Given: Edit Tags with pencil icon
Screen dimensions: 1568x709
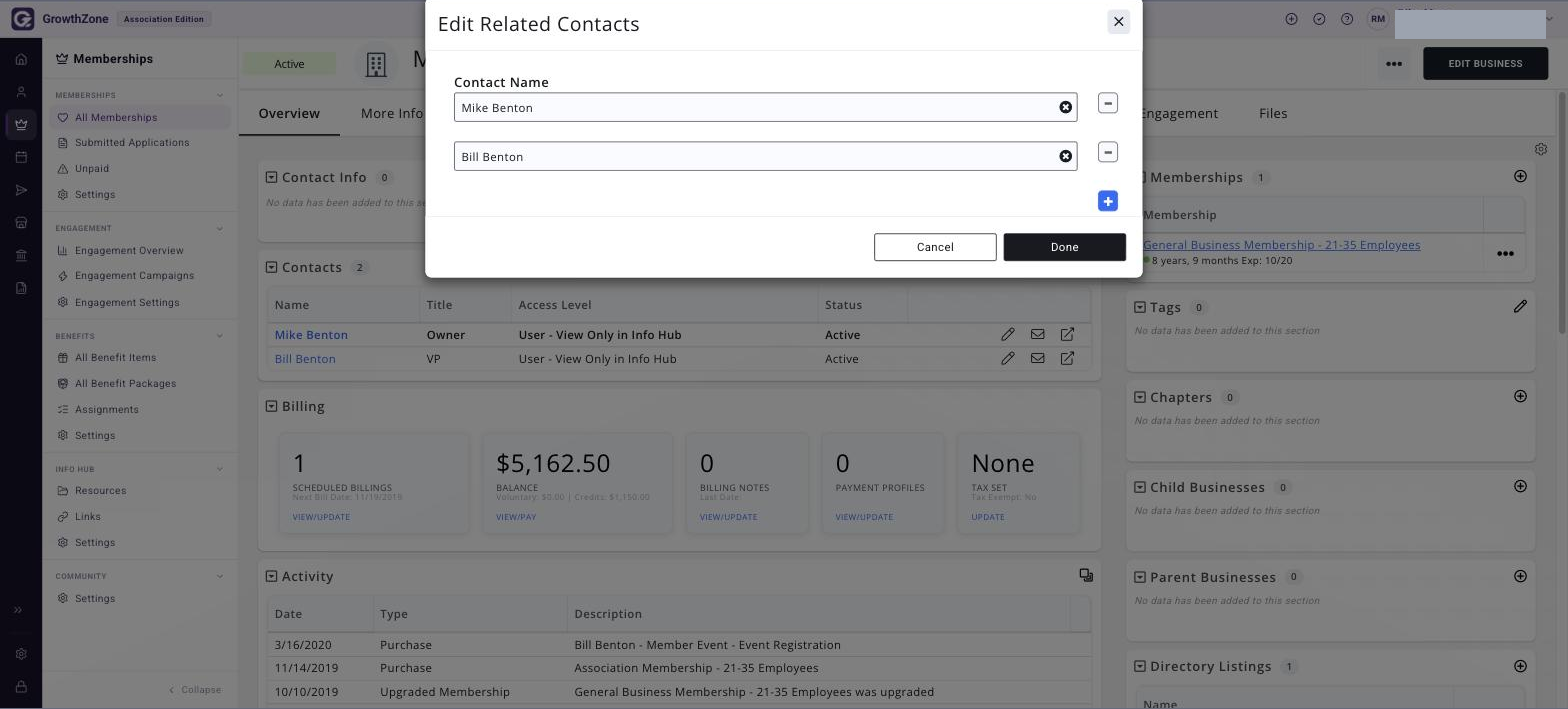Looking at the screenshot, I should click(1520, 306).
